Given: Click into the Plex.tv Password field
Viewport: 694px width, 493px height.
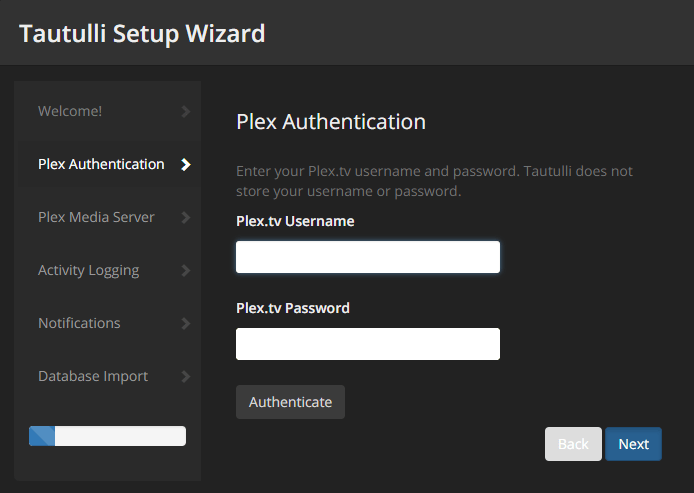Looking at the screenshot, I should [367, 344].
